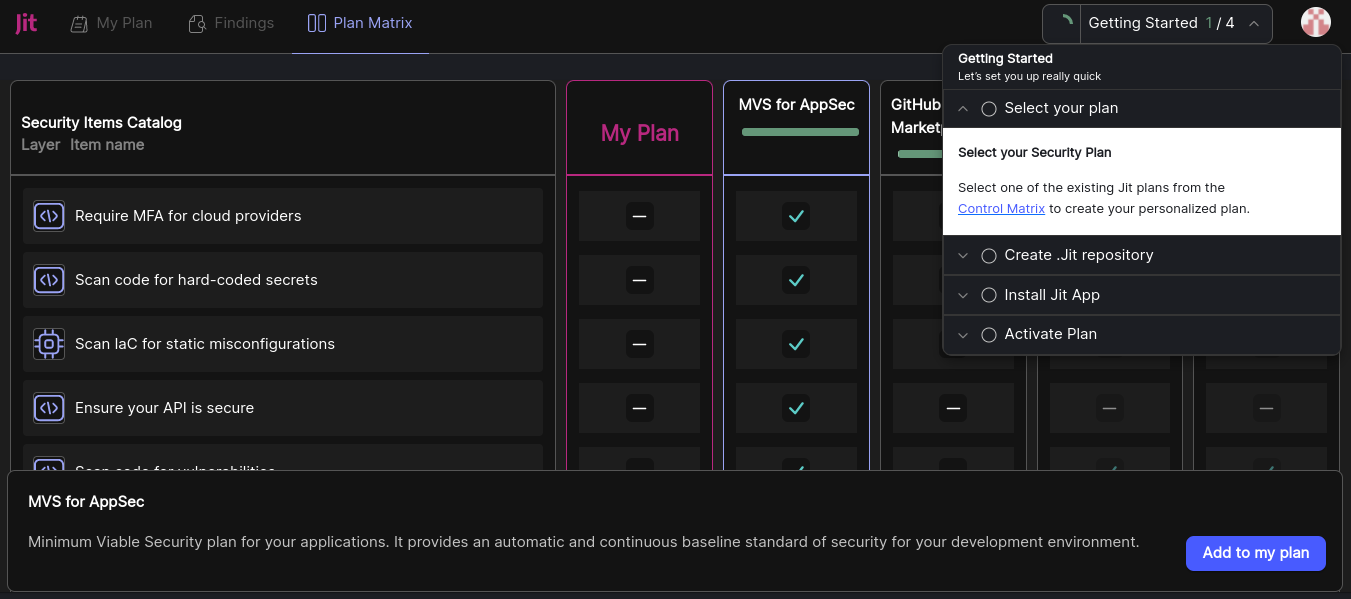Click My Plan dash for API secure
This screenshot has height=599, width=1351.
point(640,408)
